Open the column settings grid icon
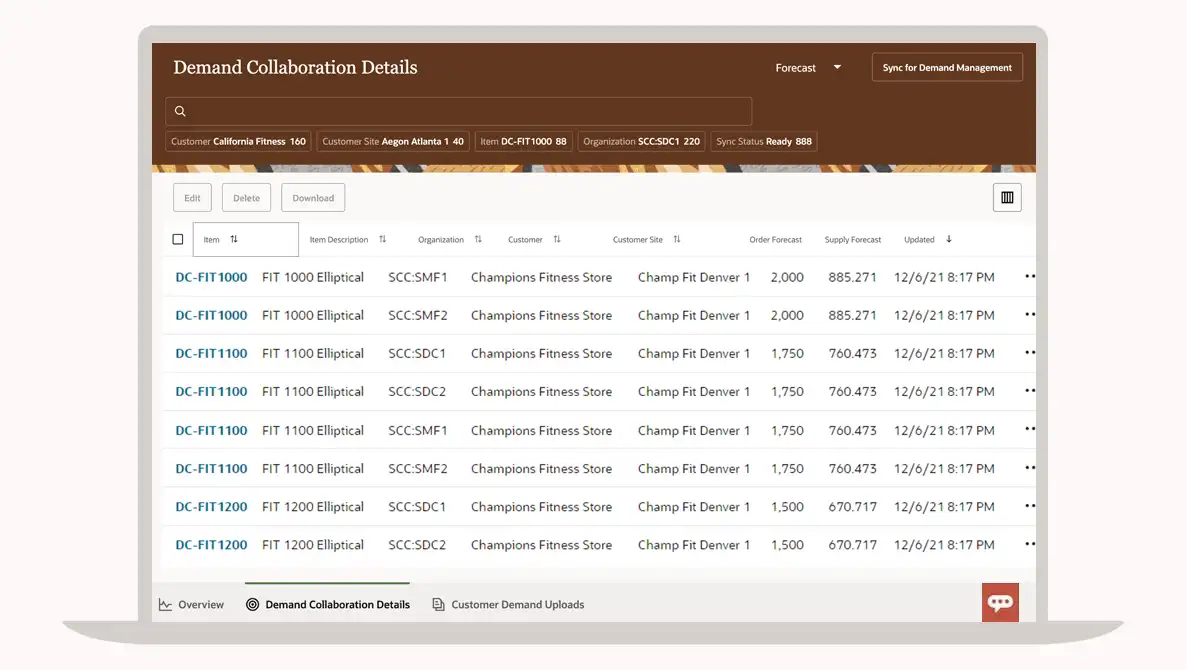Screen dimensions: 1187x670 (1007, 198)
